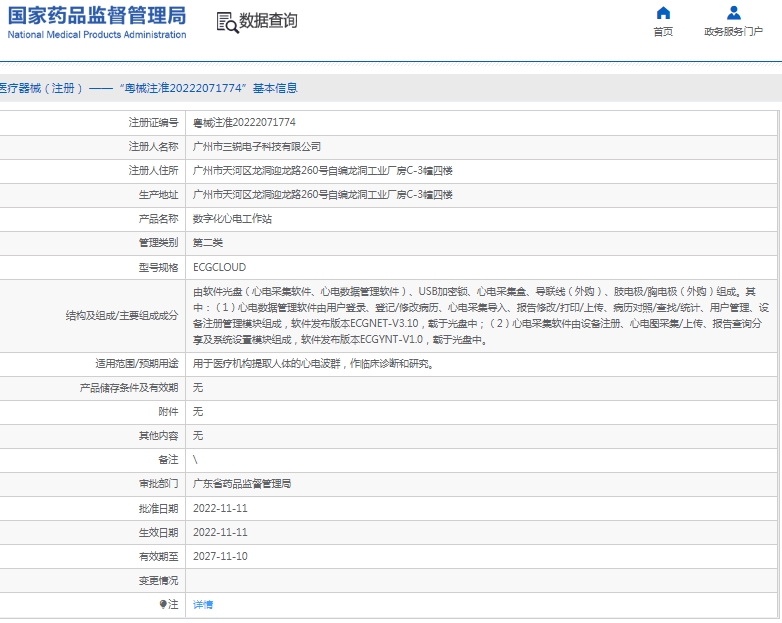Click the 数据查询 magnifier document icon

(x=227, y=22)
